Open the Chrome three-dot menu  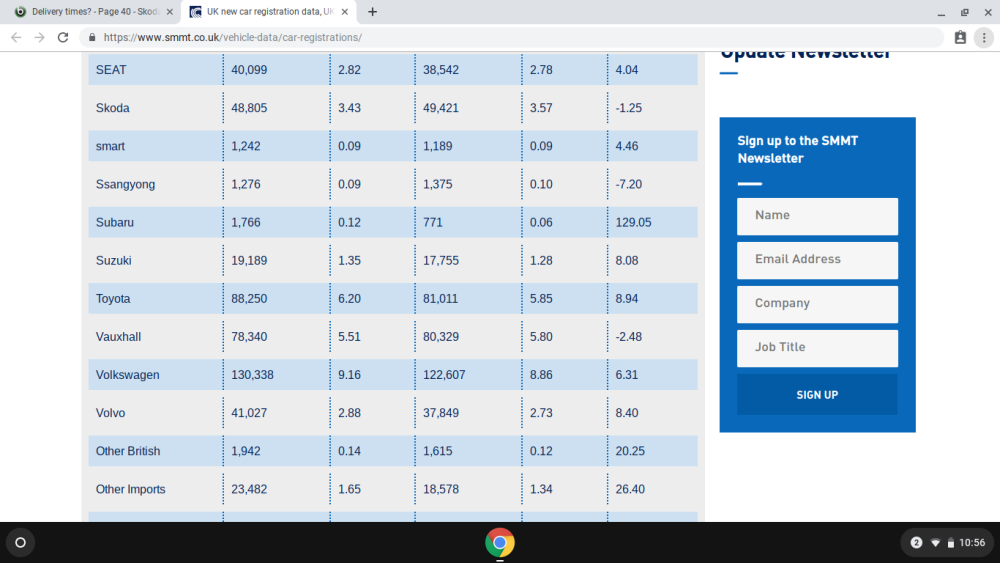(984, 38)
